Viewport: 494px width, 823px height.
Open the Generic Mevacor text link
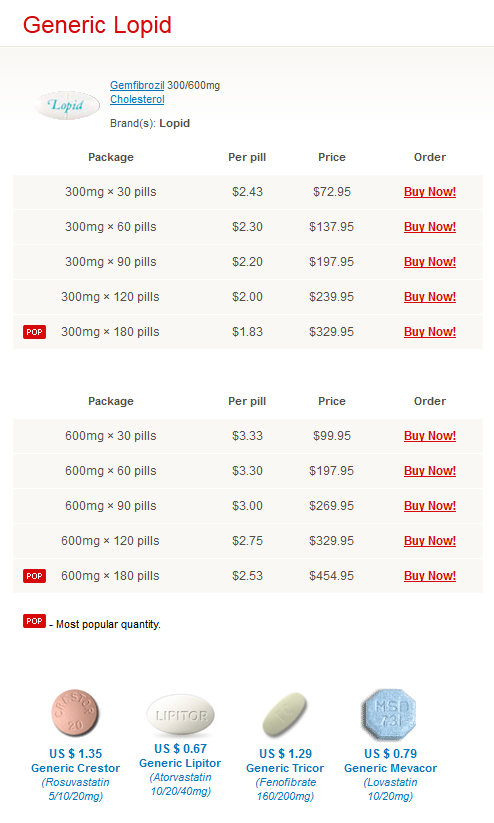[391, 768]
